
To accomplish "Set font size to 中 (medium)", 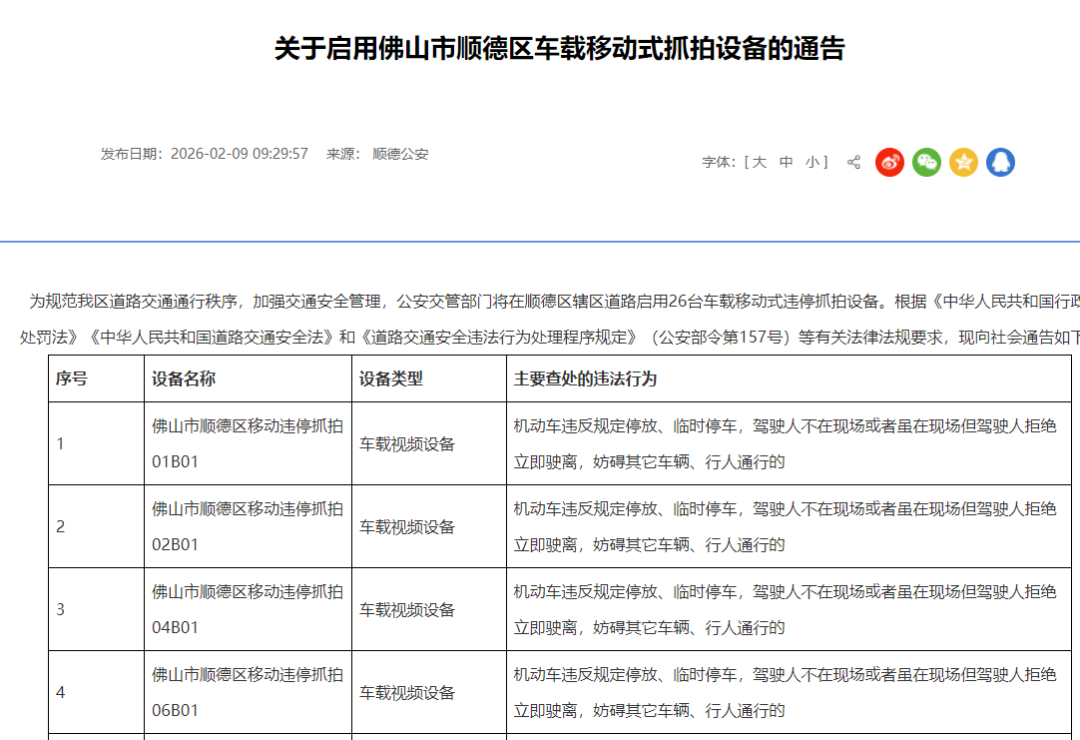I will (786, 162).
